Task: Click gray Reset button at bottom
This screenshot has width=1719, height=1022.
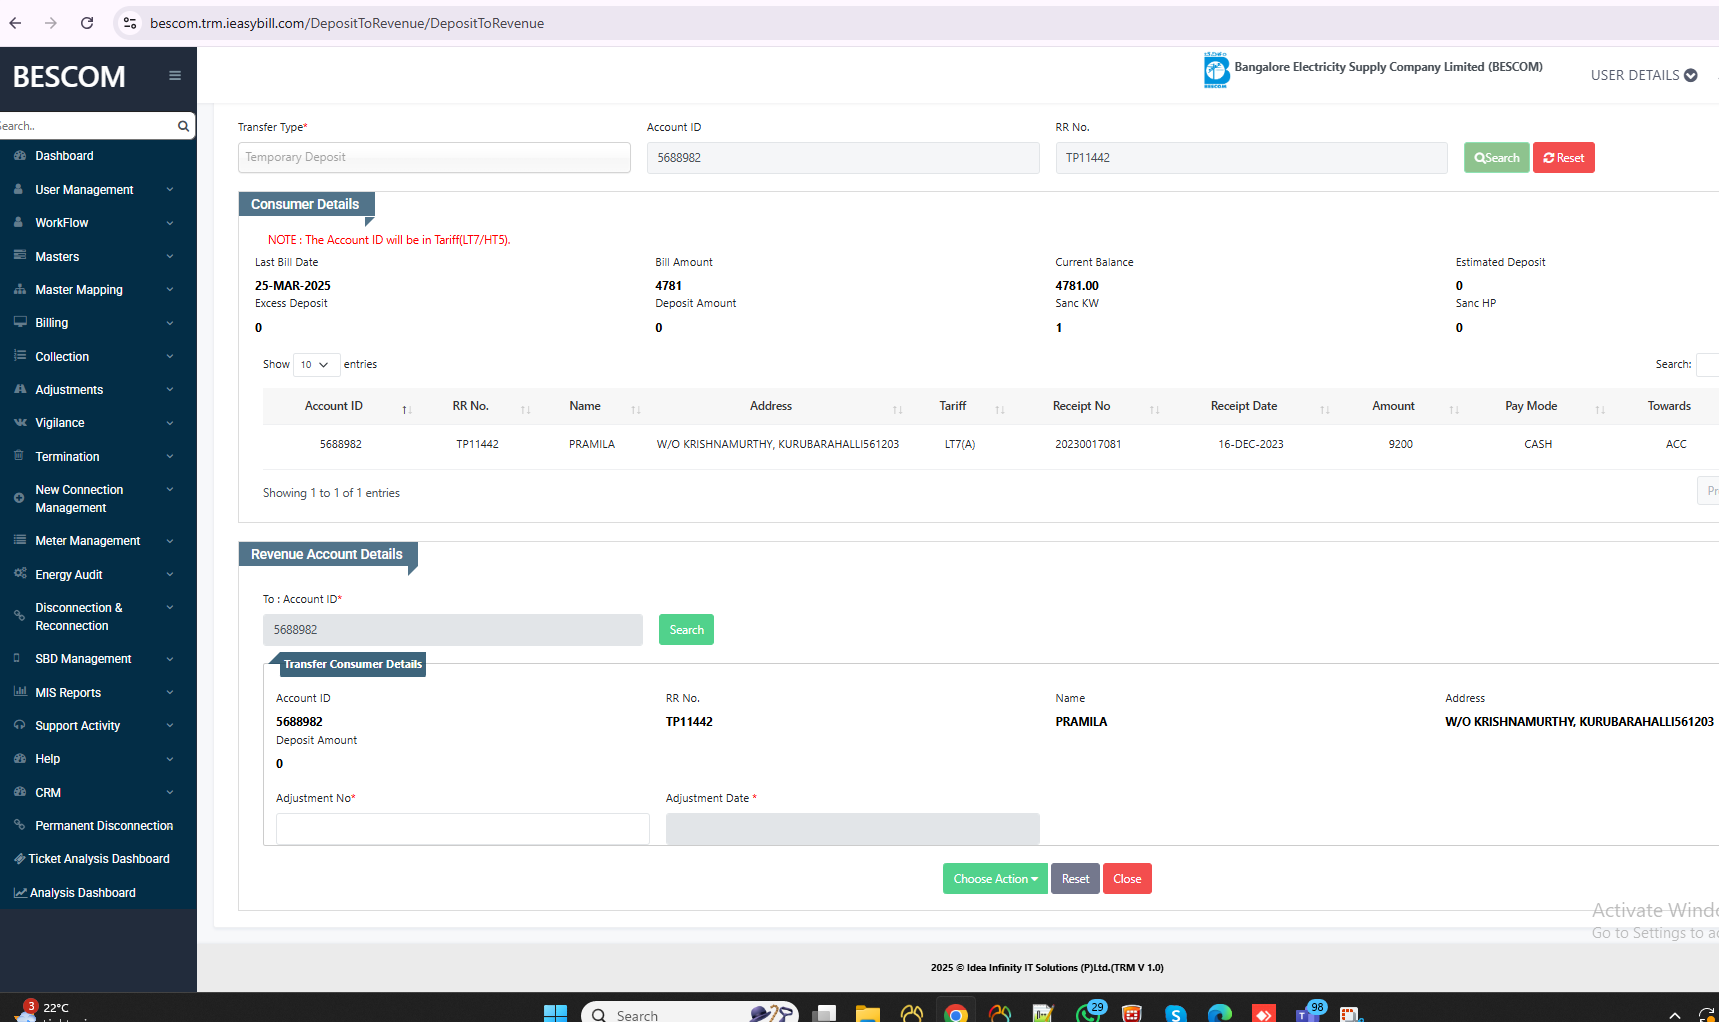Action: click(x=1075, y=879)
